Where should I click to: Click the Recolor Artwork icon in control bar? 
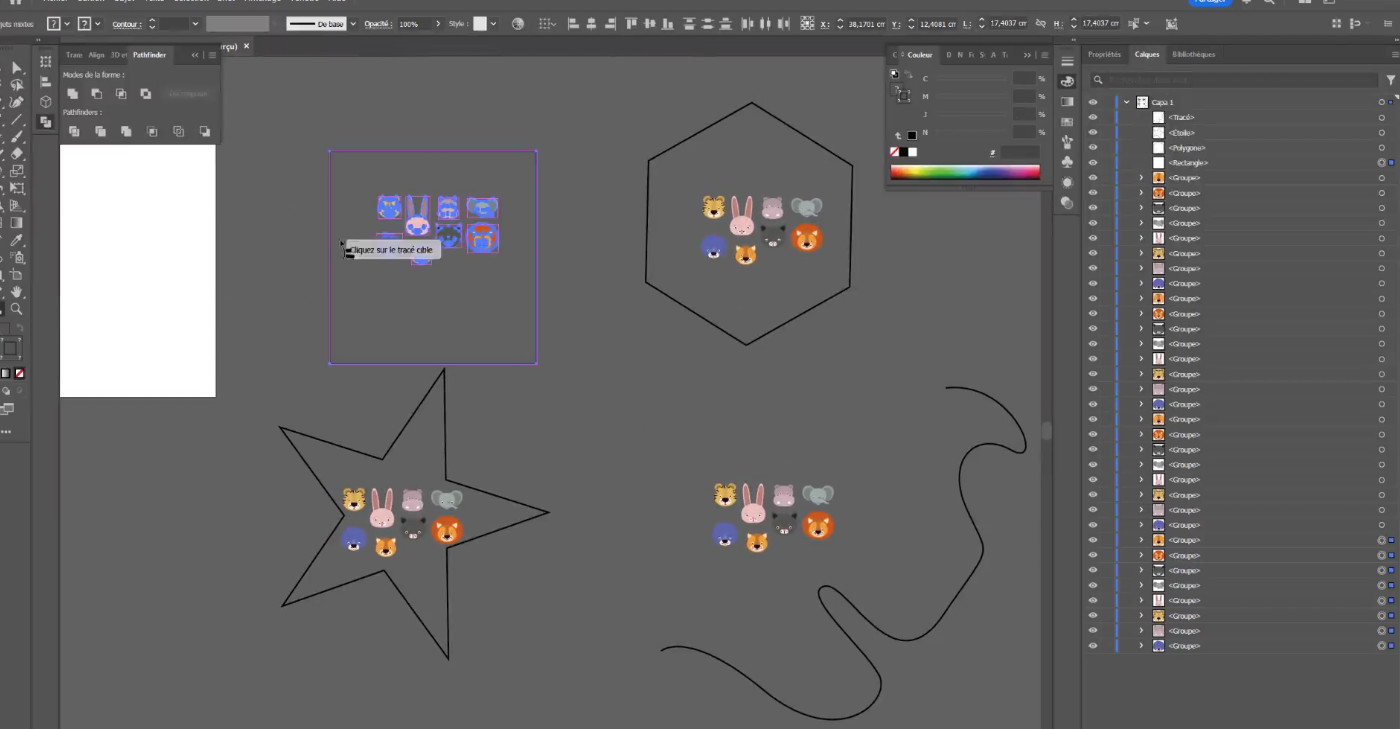click(x=517, y=23)
